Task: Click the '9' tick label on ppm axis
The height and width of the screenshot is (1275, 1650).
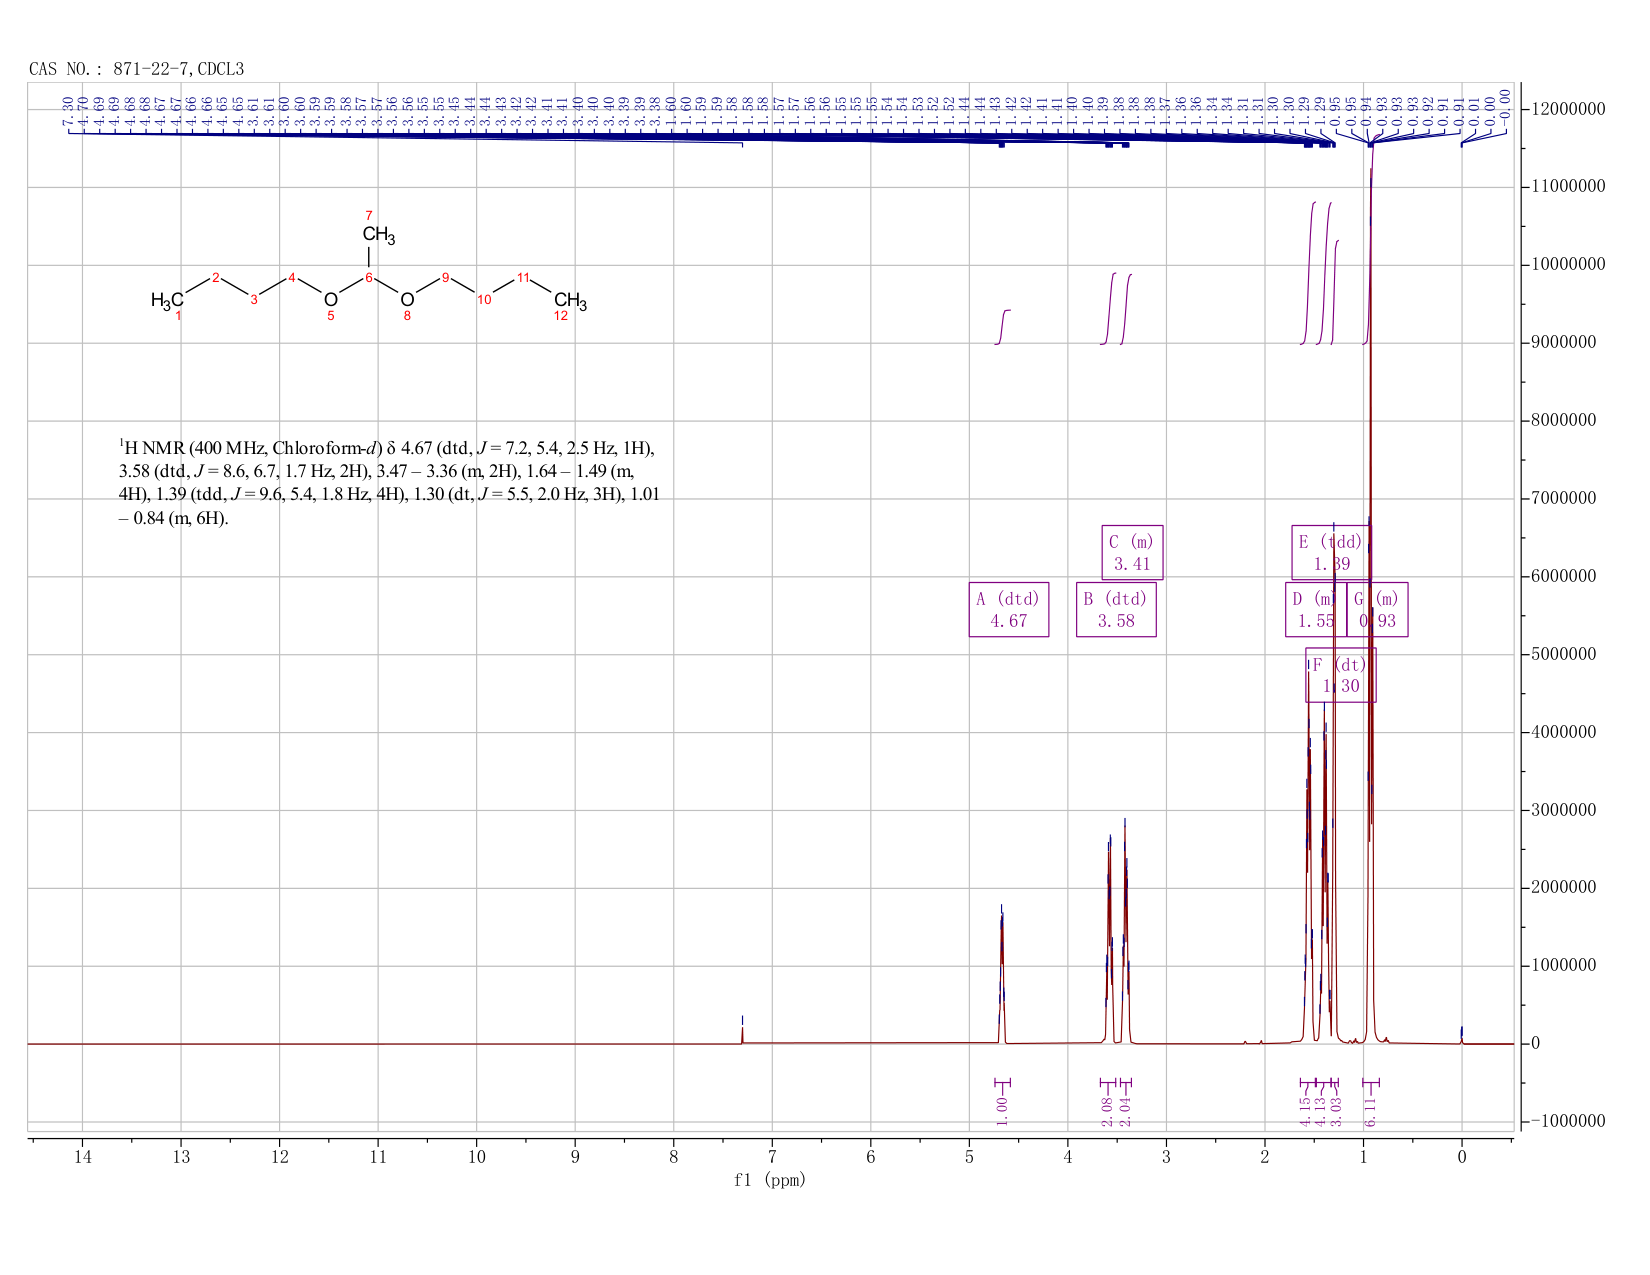Action: 576,1157
